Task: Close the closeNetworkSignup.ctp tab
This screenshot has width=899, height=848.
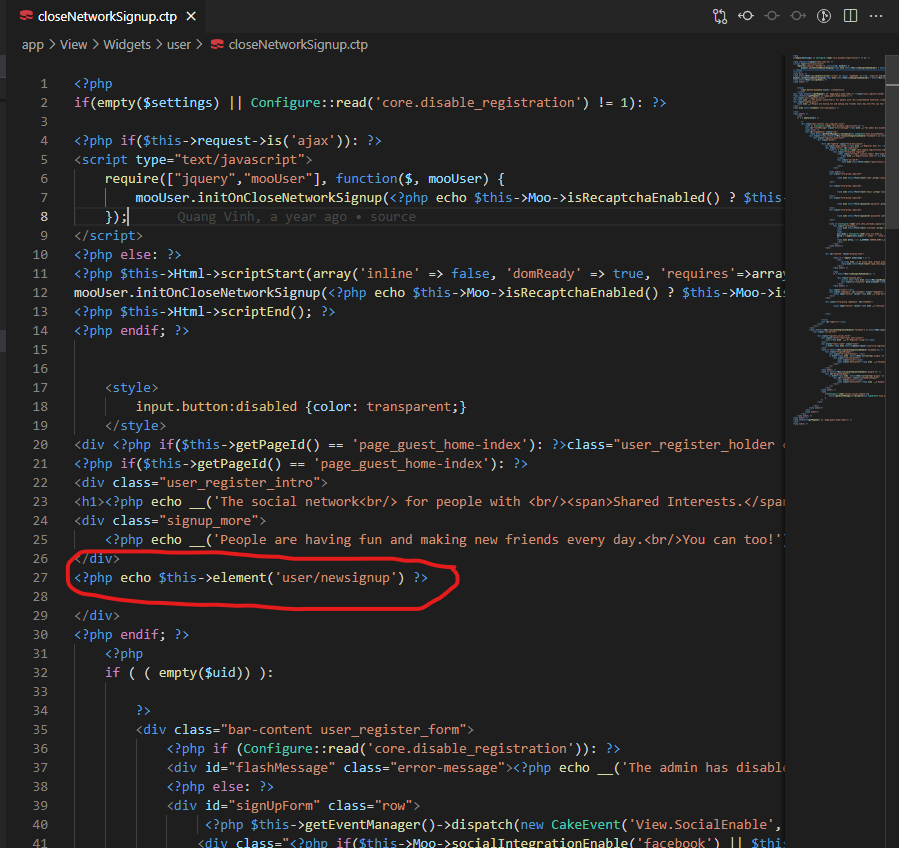Action: (x=191, y=17)
